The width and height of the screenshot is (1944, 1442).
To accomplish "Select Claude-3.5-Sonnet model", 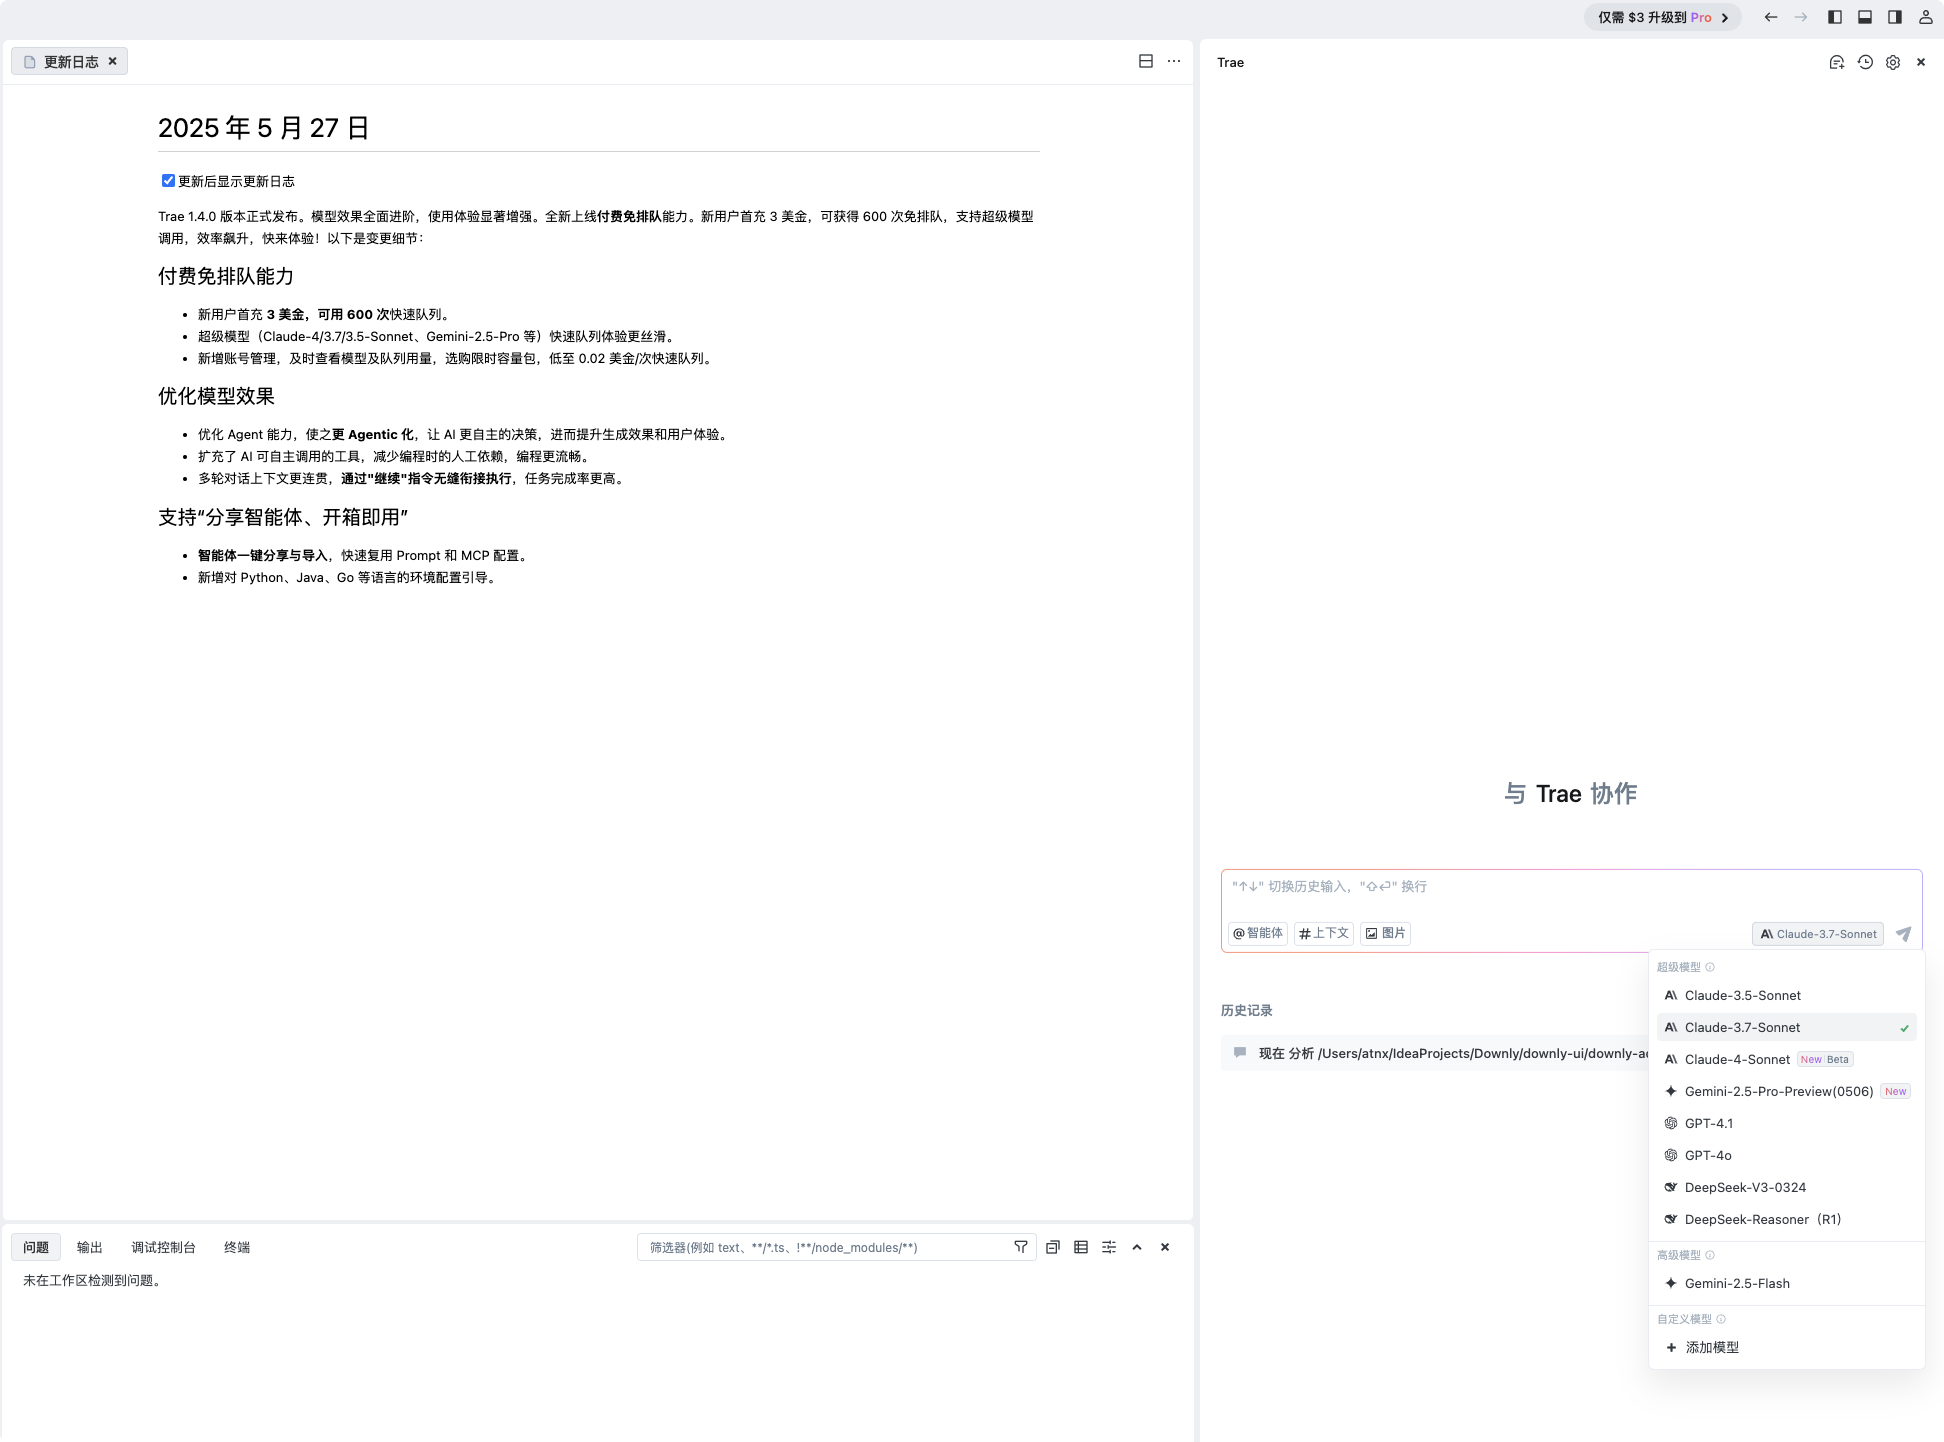I will click(1786, 995).
